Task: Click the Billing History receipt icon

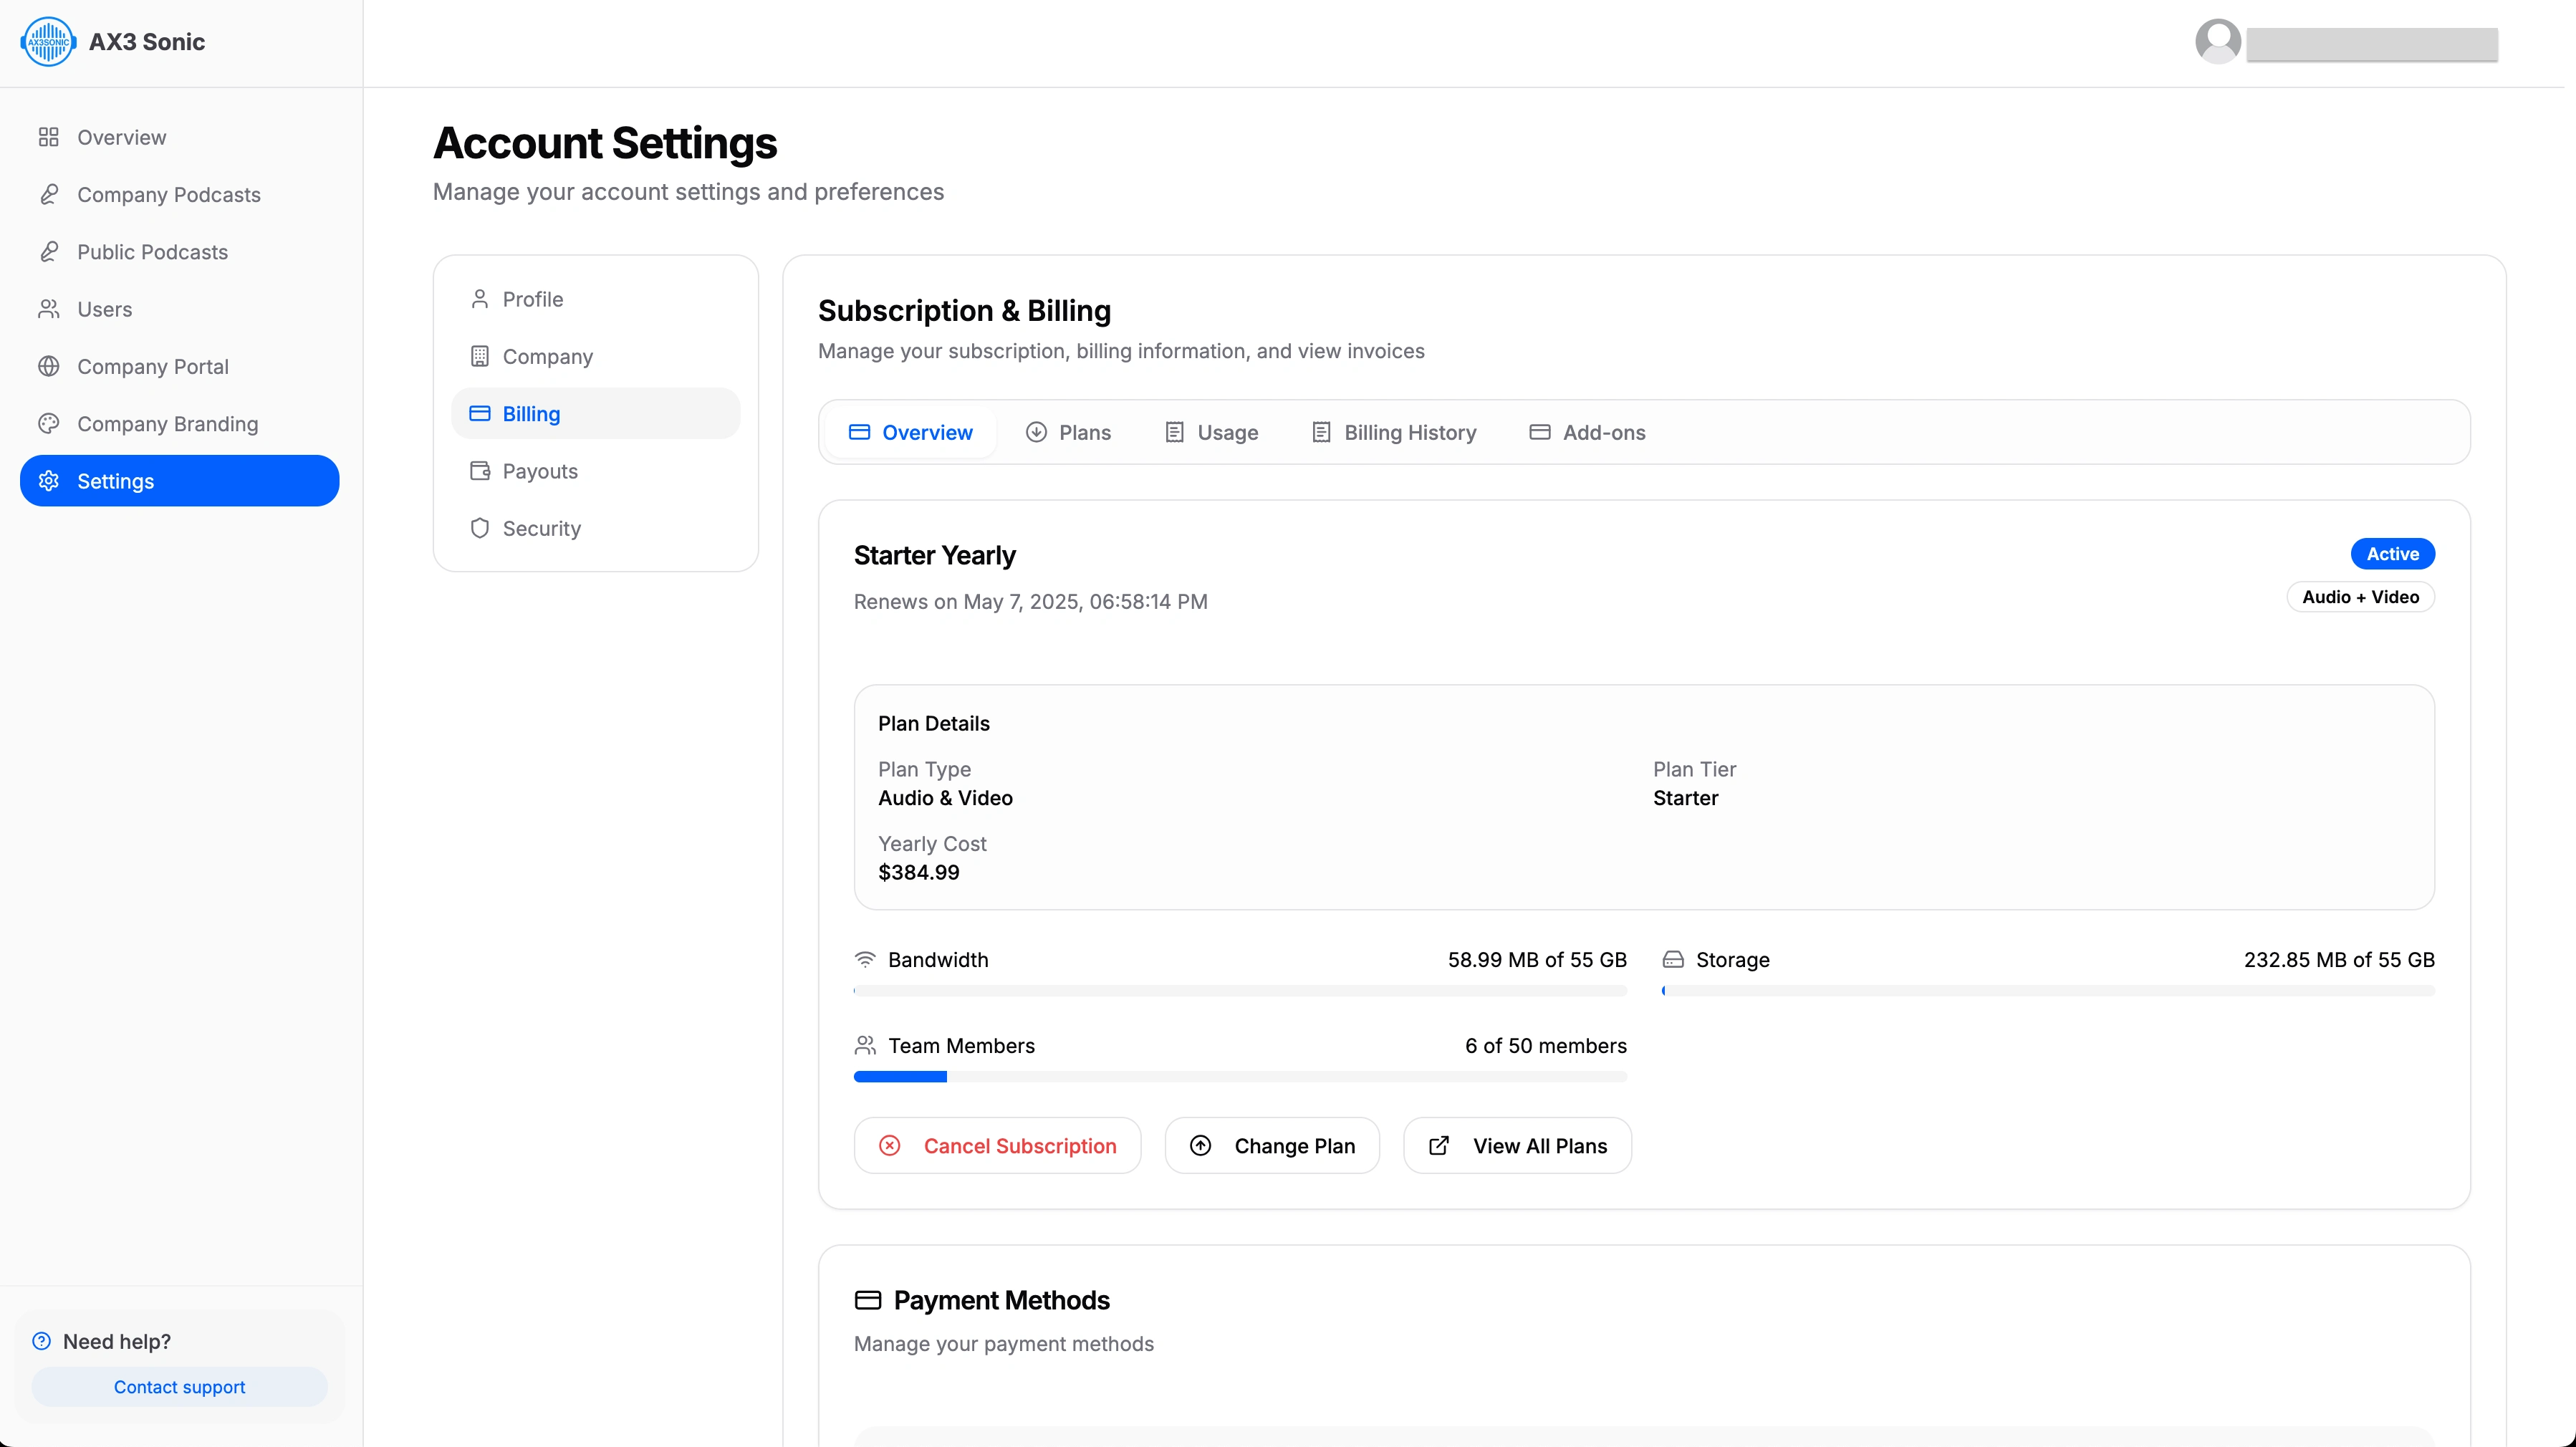Action: point(1321,432)
